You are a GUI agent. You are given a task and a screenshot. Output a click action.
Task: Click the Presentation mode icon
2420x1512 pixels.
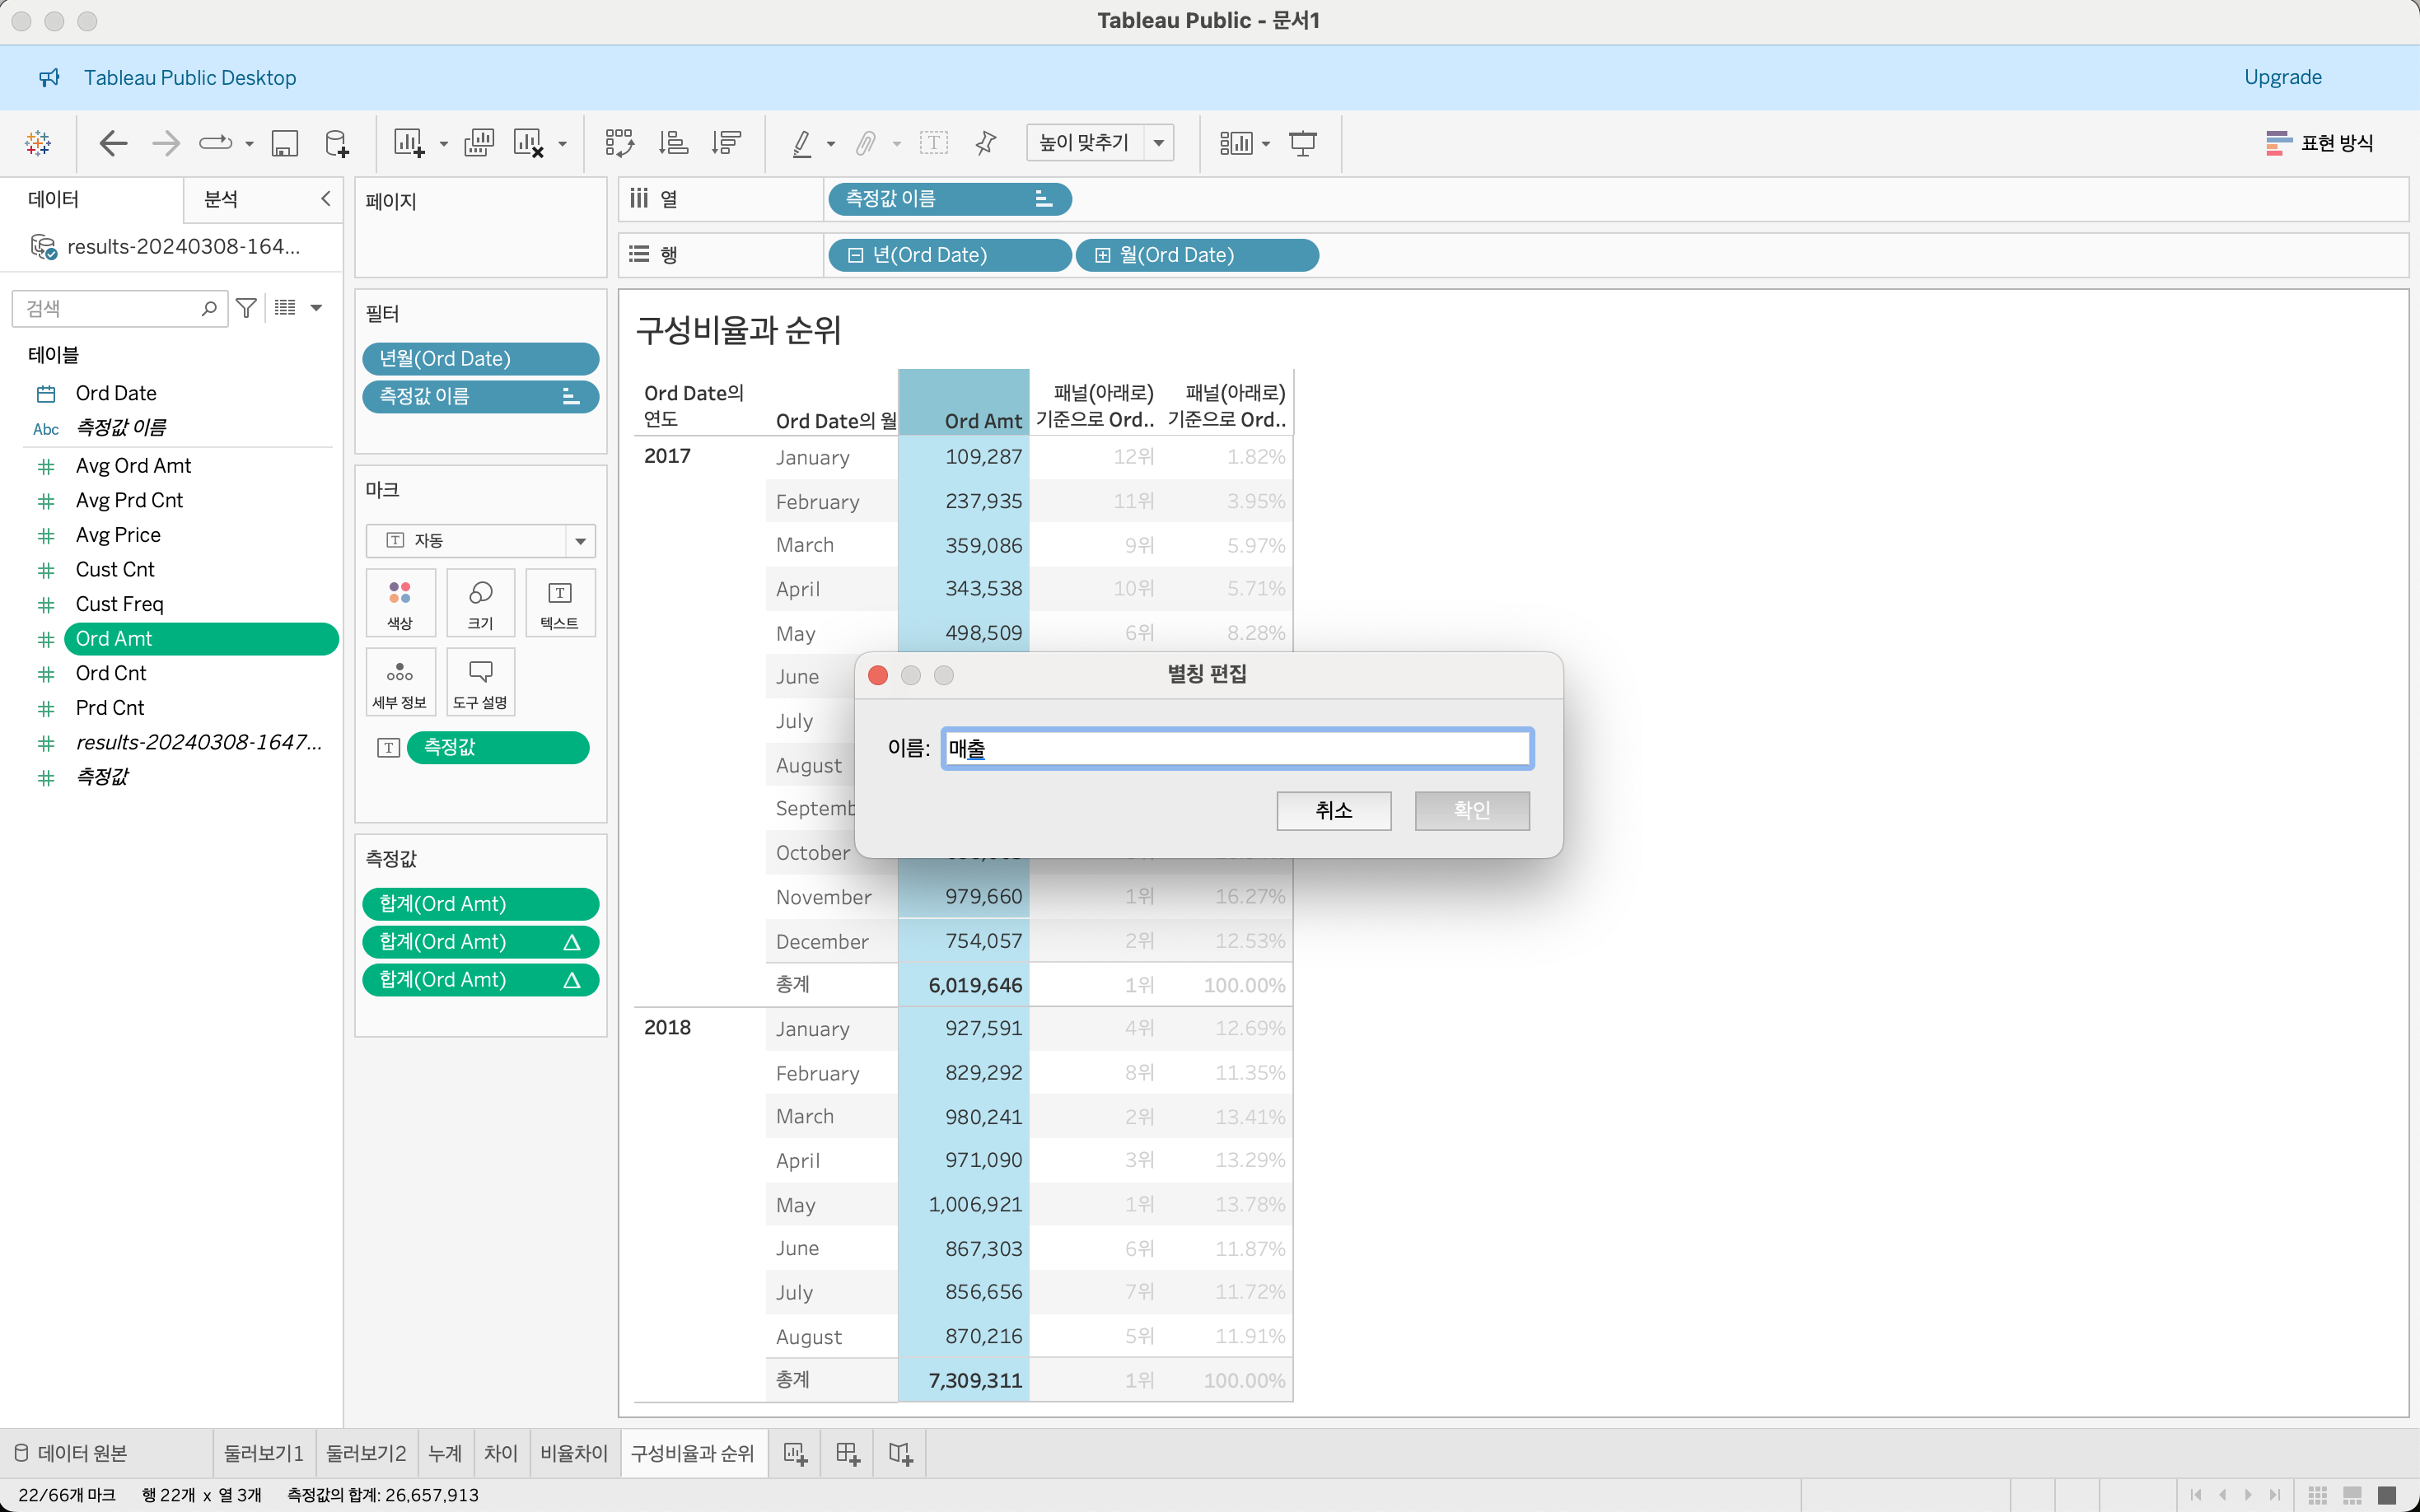point(1302,143)
